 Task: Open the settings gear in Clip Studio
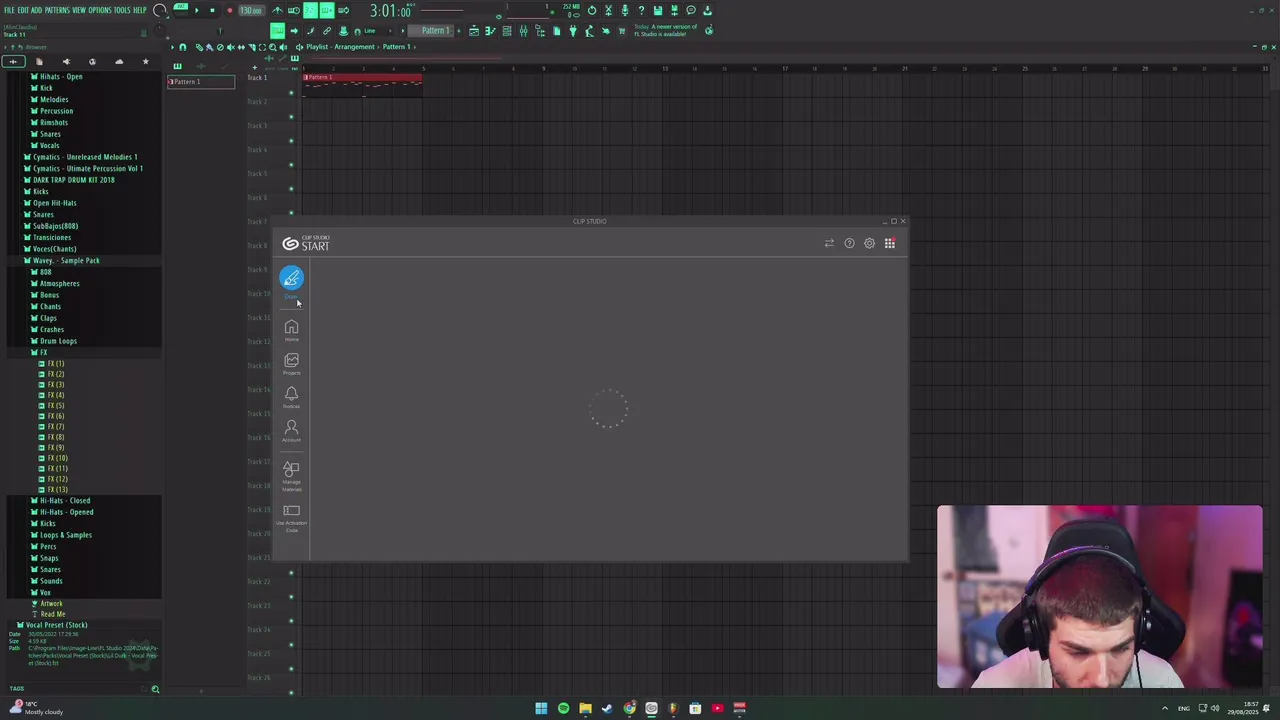(869, 243)
